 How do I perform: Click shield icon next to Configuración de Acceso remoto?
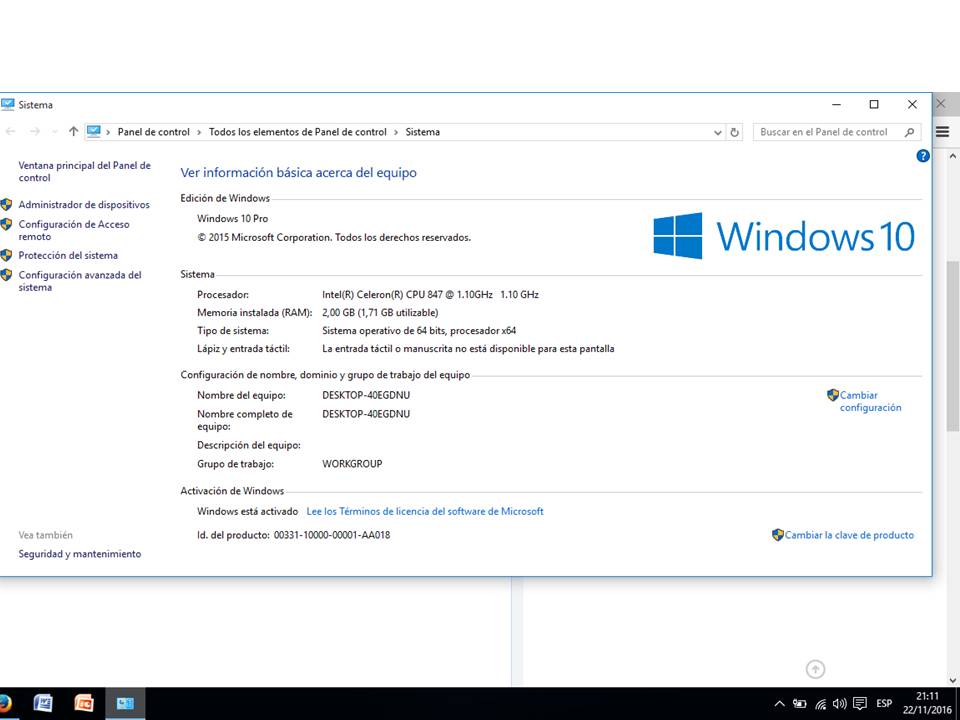pyautogui.click(x=6, y=224)
